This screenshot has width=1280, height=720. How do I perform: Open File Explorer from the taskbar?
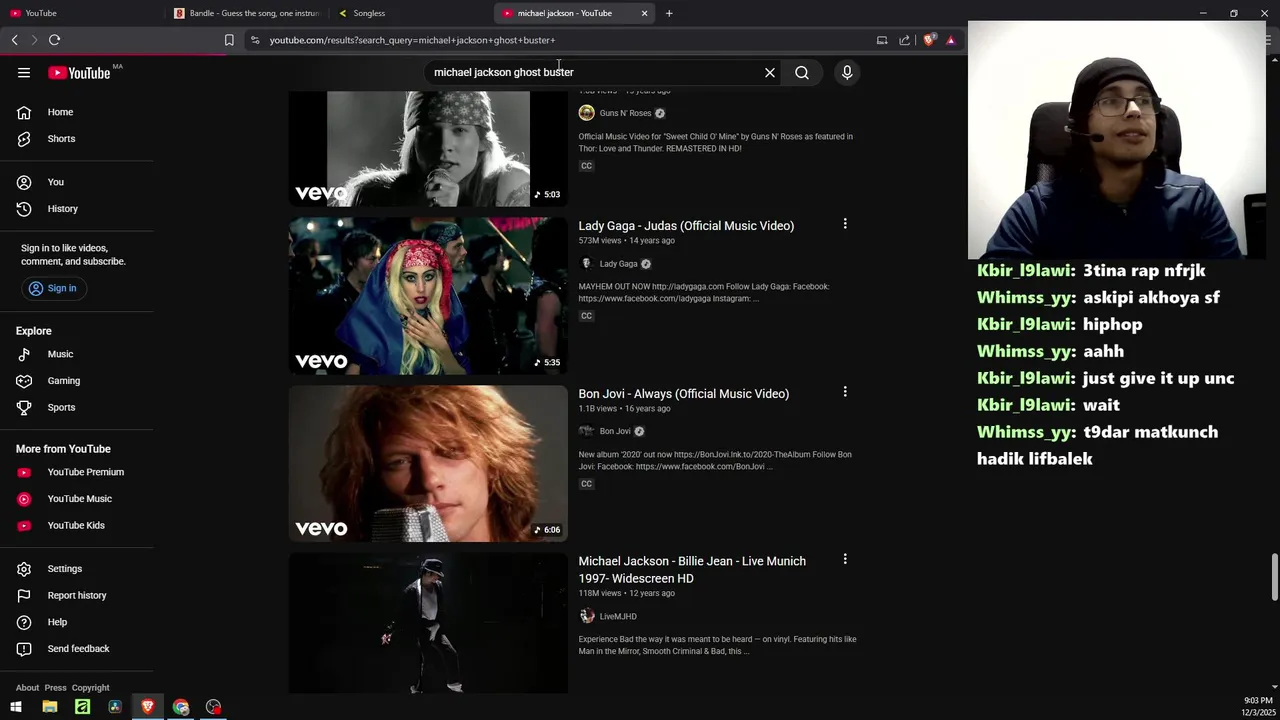50,707
